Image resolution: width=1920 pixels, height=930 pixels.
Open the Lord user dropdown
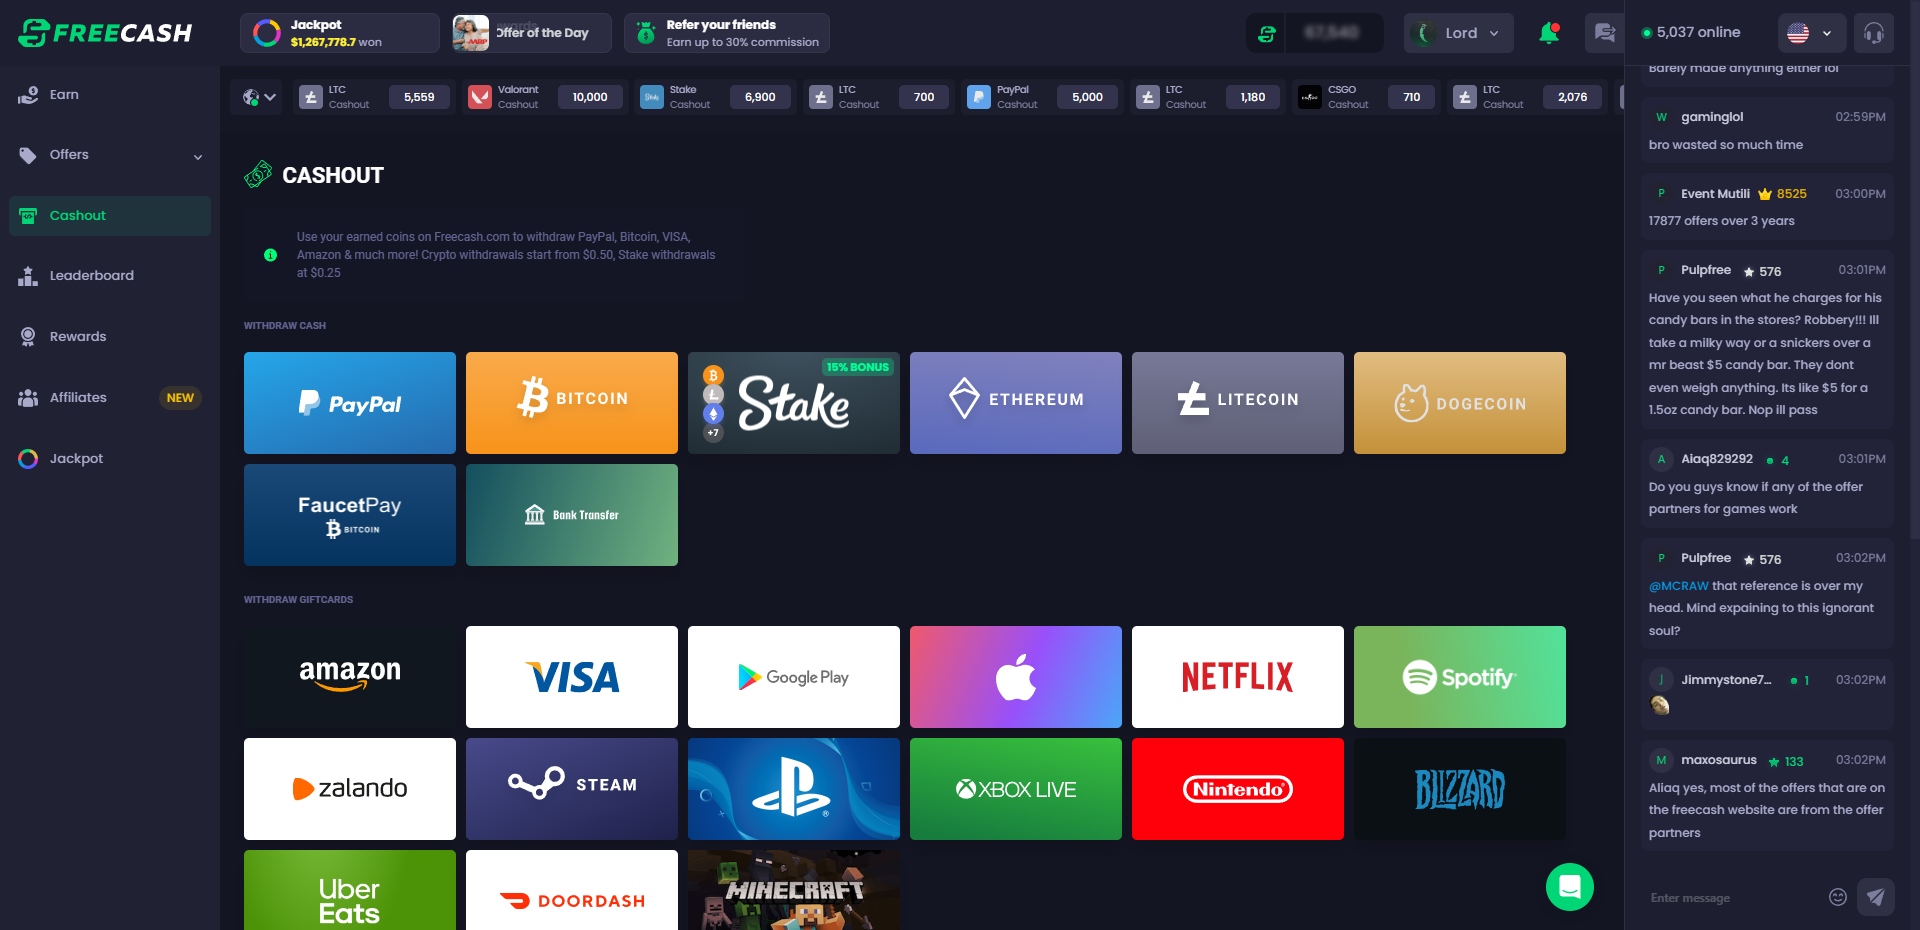[1459, 33]
